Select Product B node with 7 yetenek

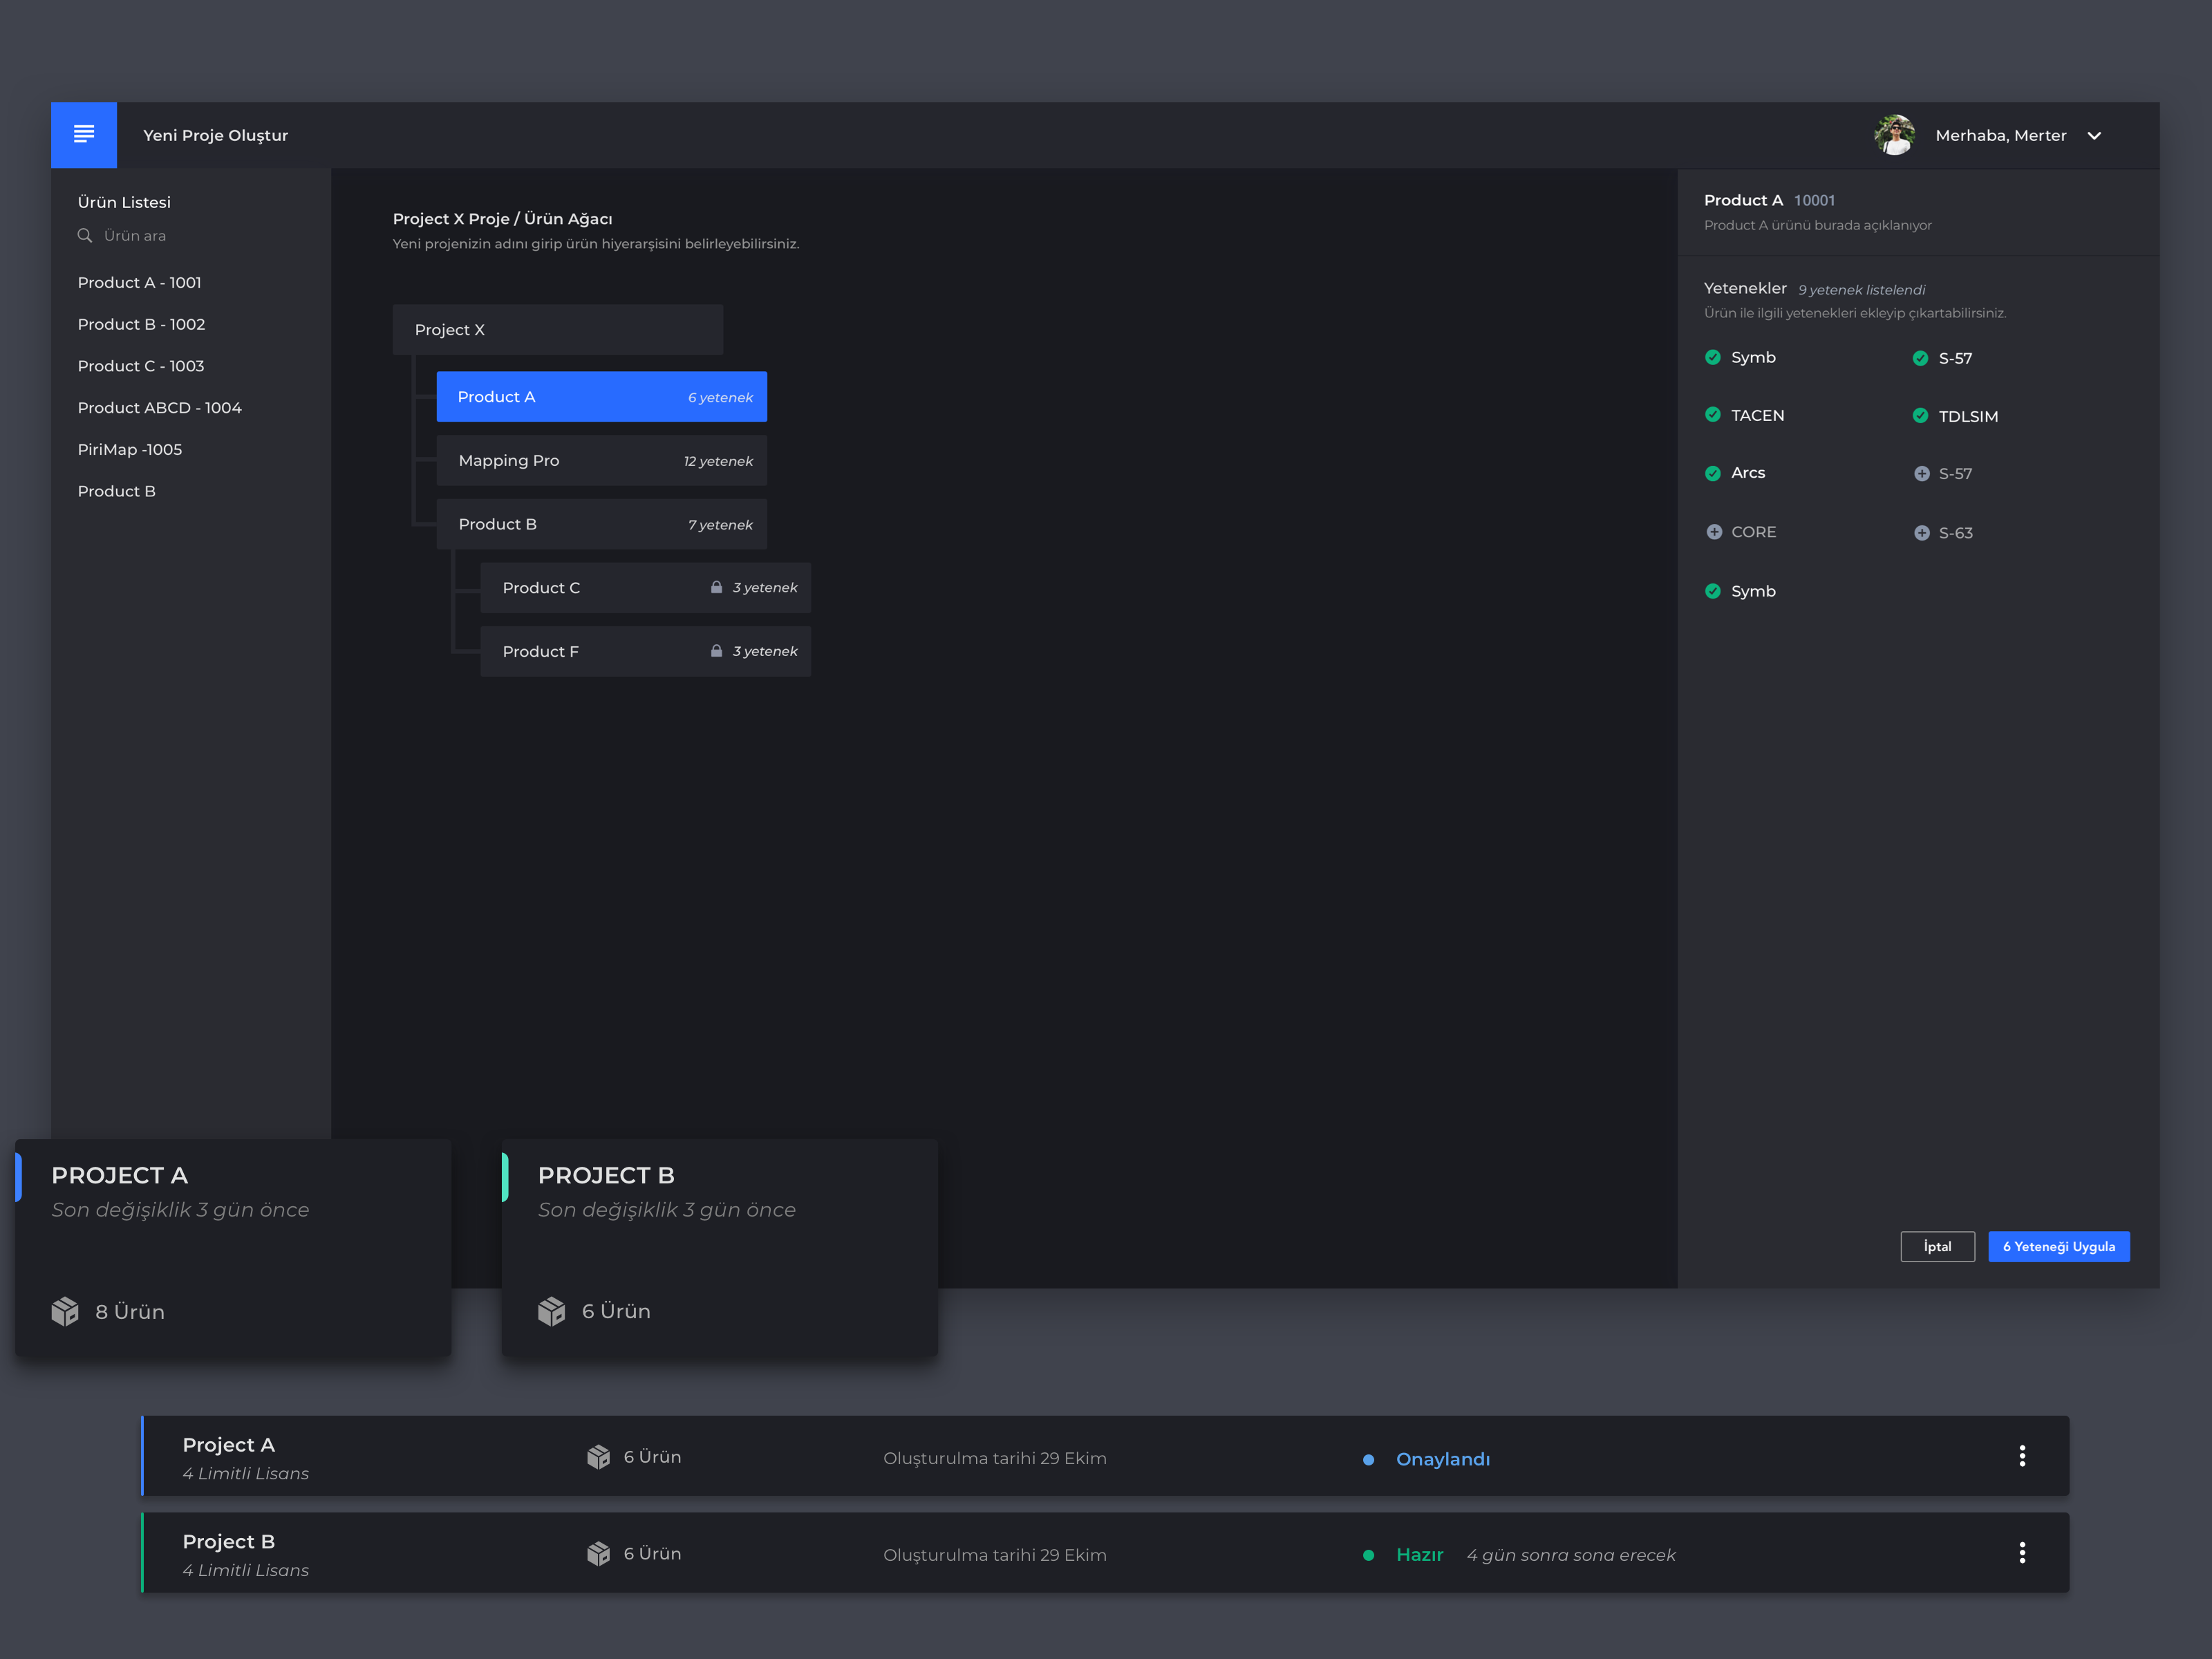click(x=602, y=524)
